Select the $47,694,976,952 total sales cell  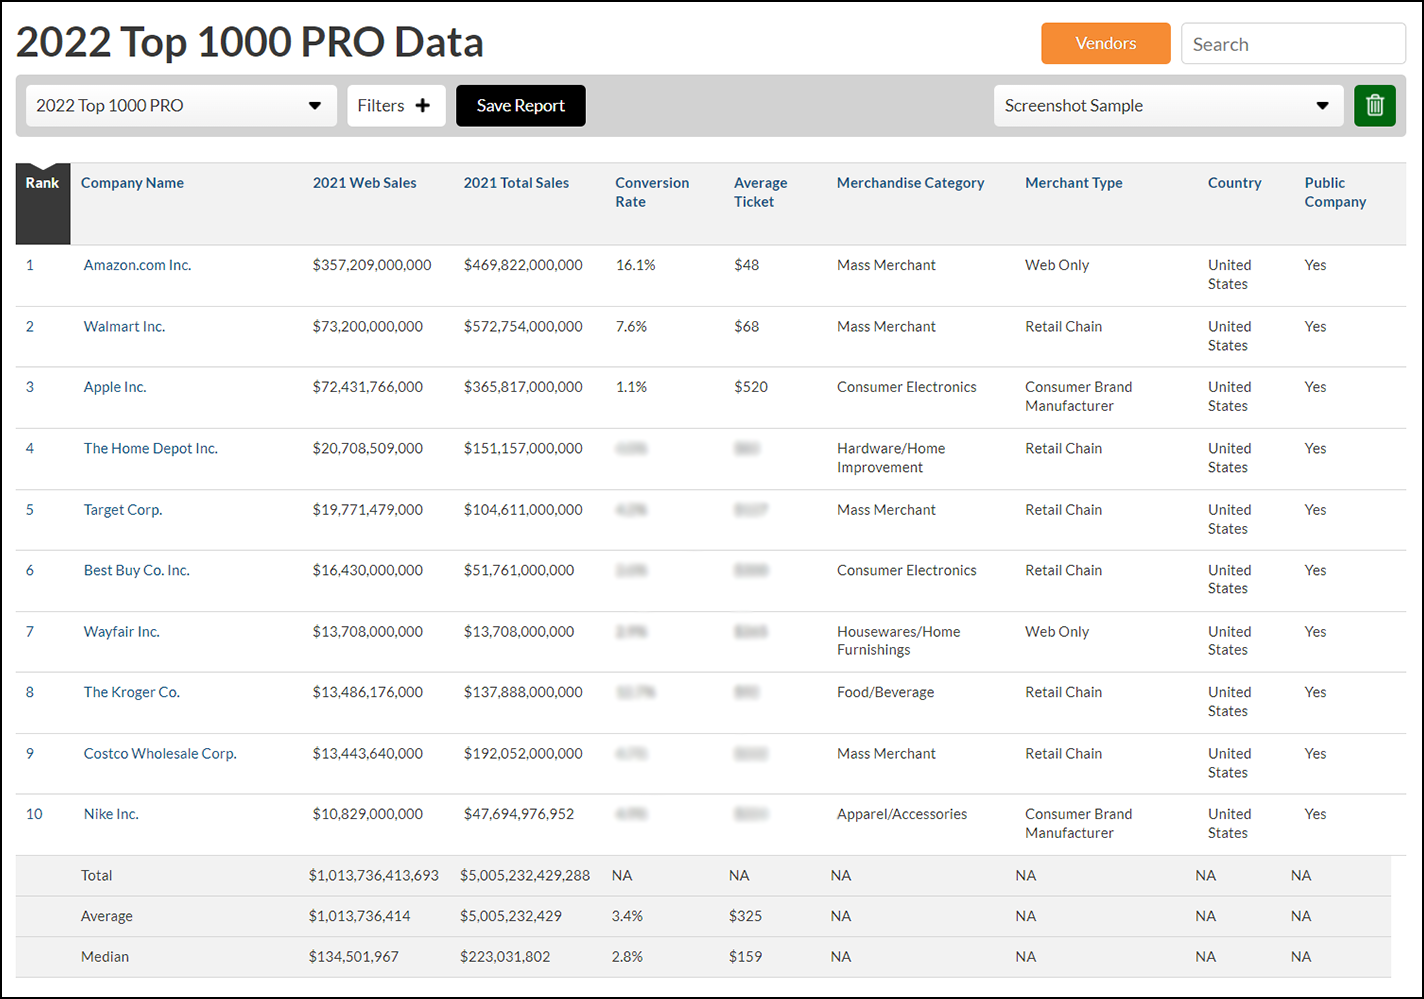click(519, 814)
